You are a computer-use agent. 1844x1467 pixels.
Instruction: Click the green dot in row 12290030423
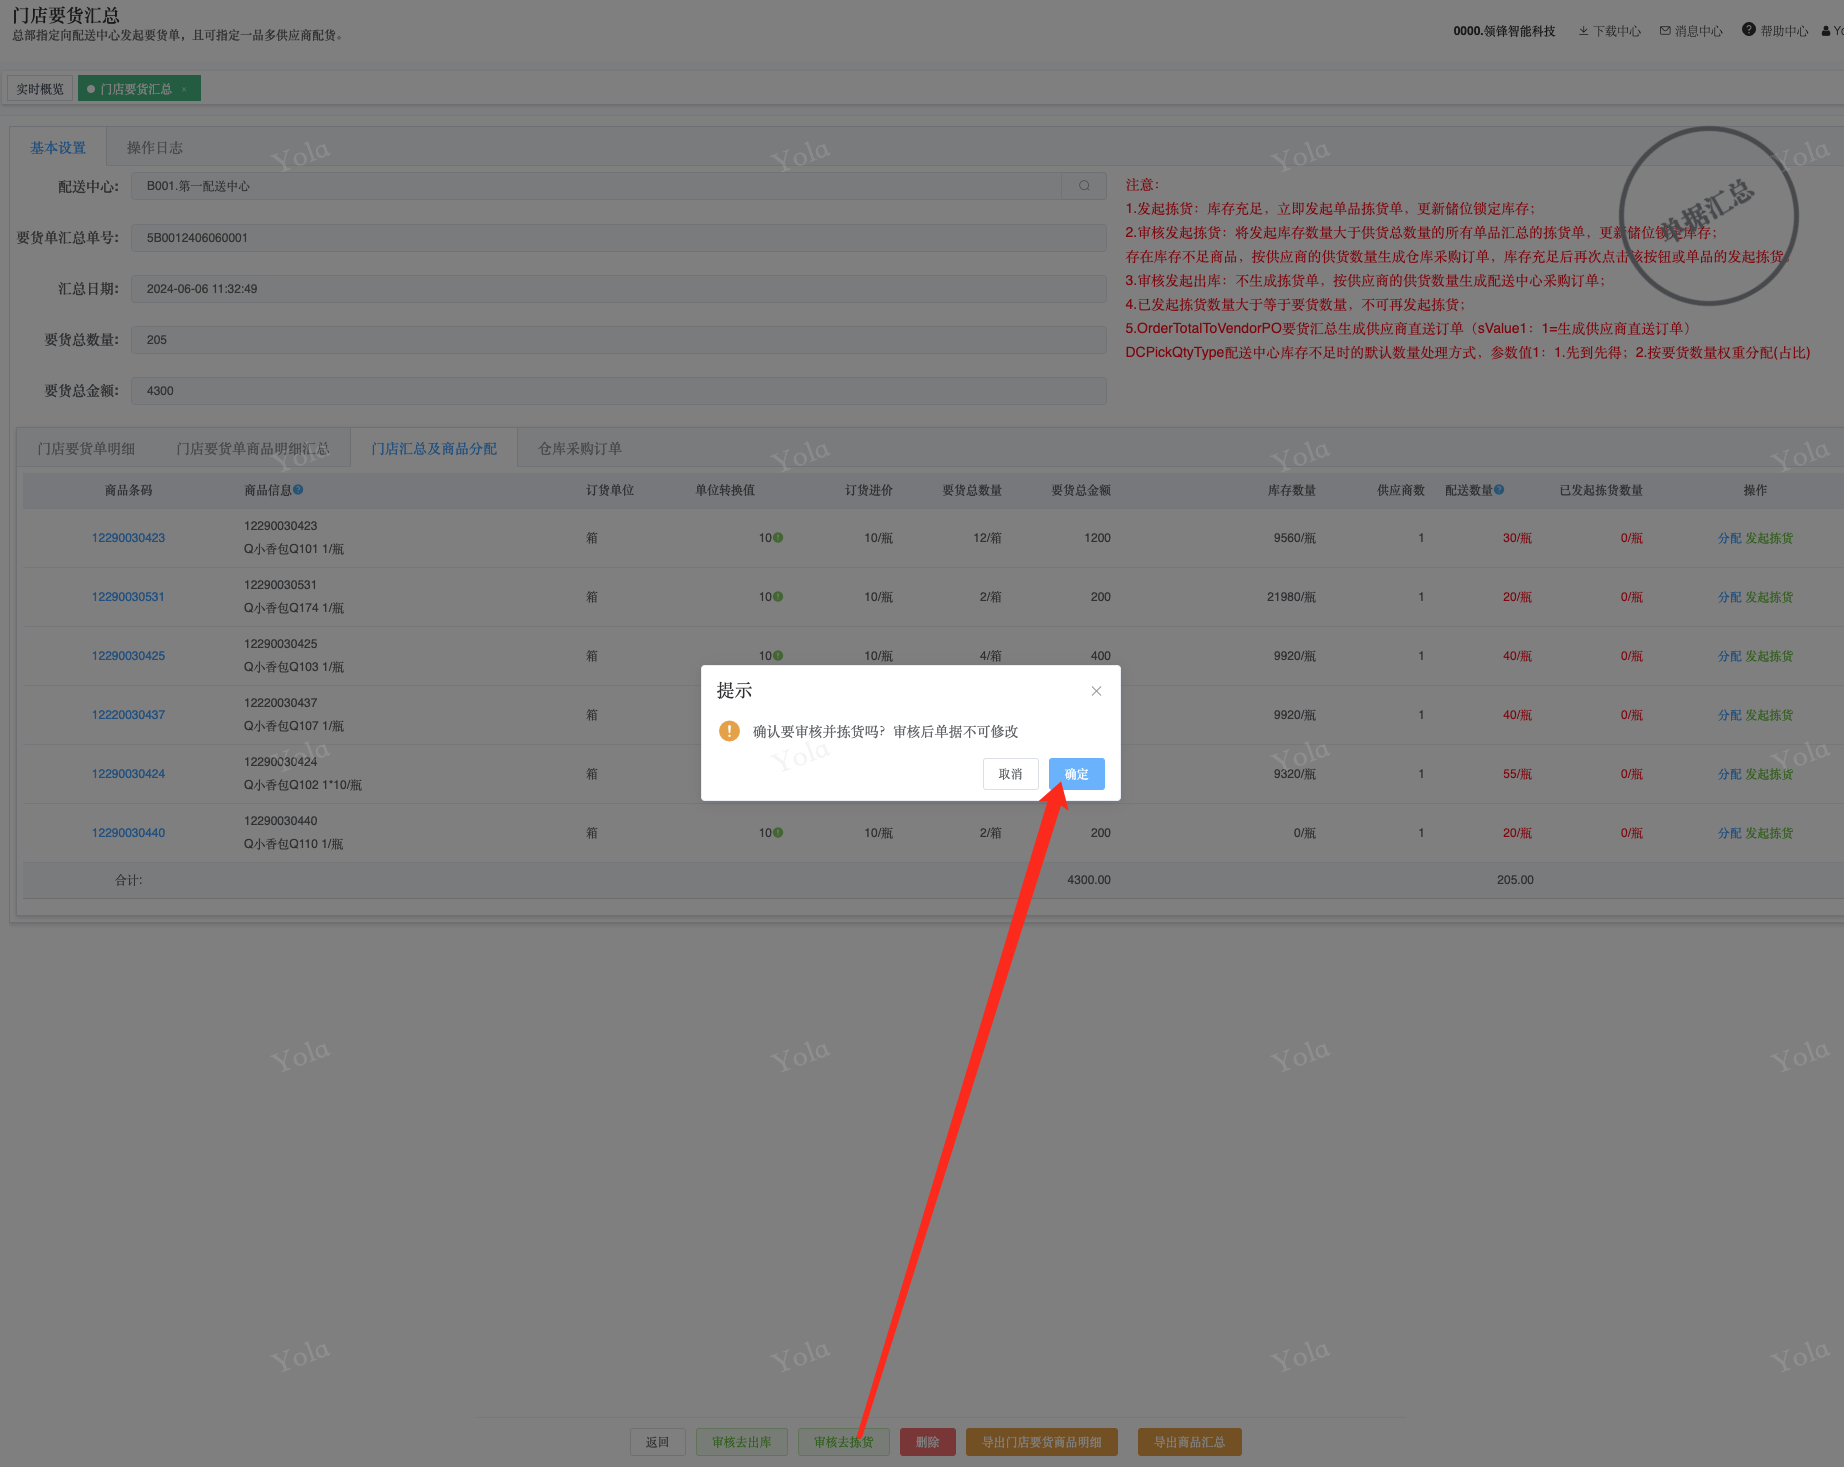pos(778,538)
